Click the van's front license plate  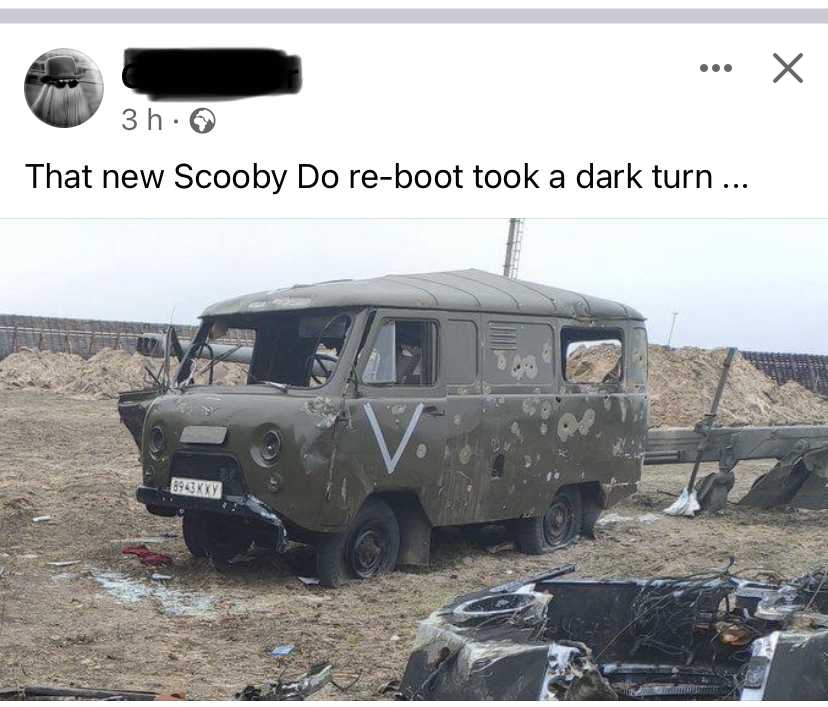pyautogui.click(x=196, y=488)
